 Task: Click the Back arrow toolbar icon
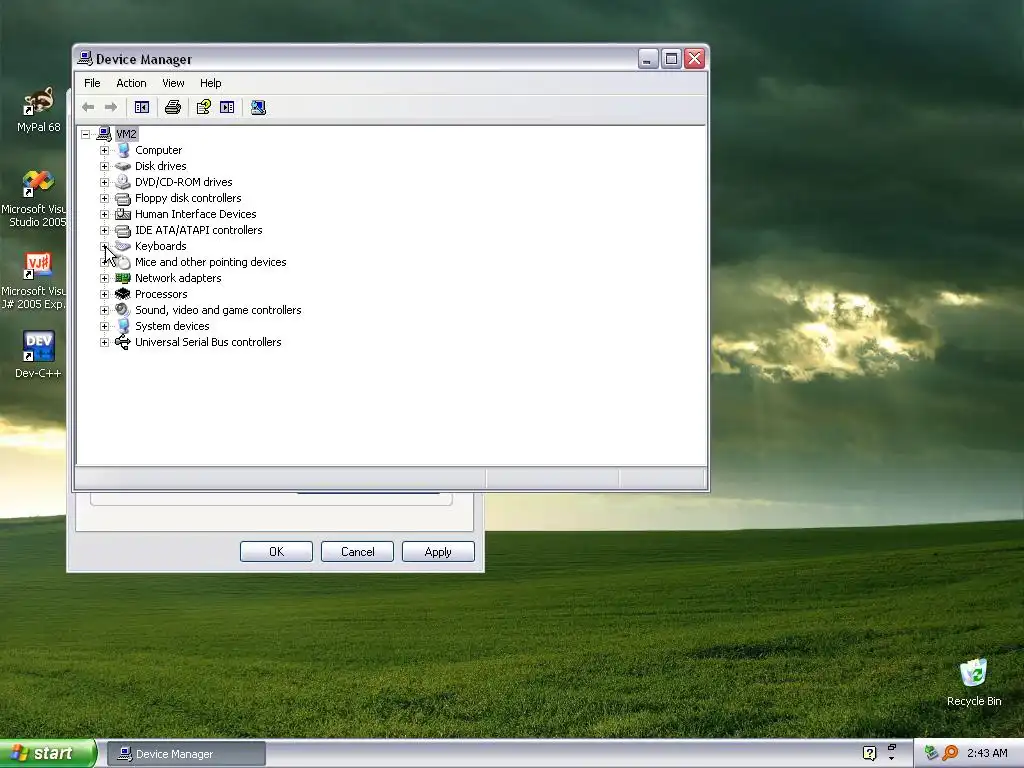point(88,107)
